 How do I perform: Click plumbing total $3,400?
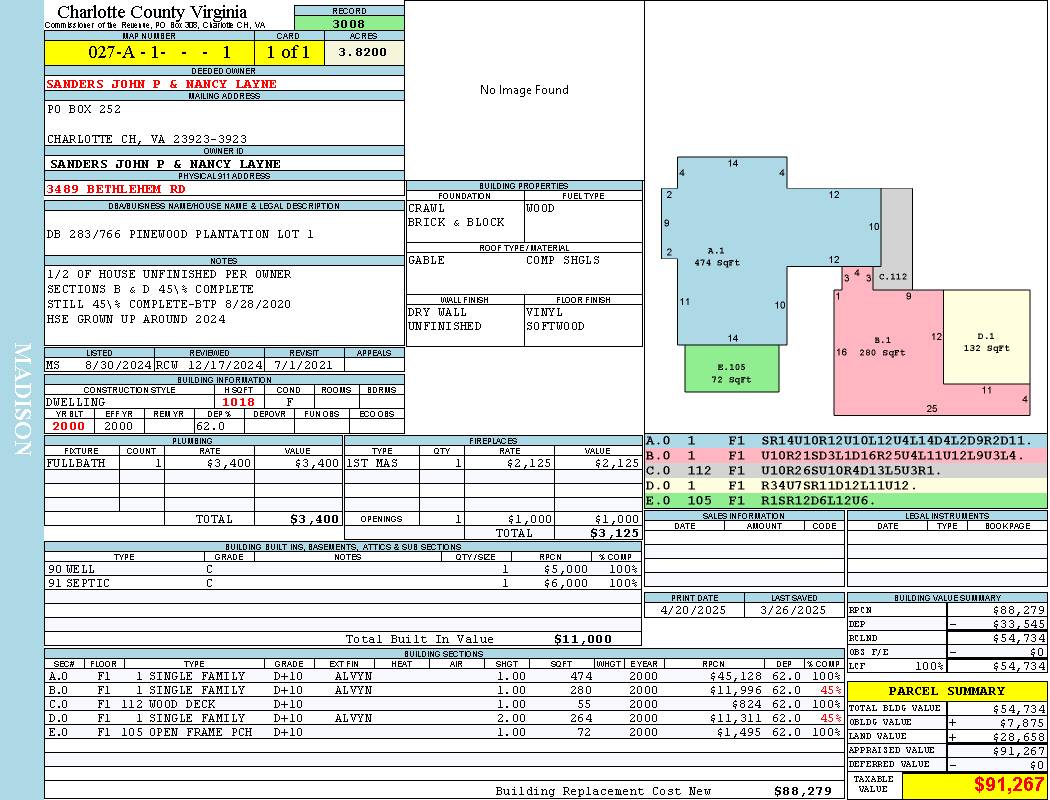point(315,519)
